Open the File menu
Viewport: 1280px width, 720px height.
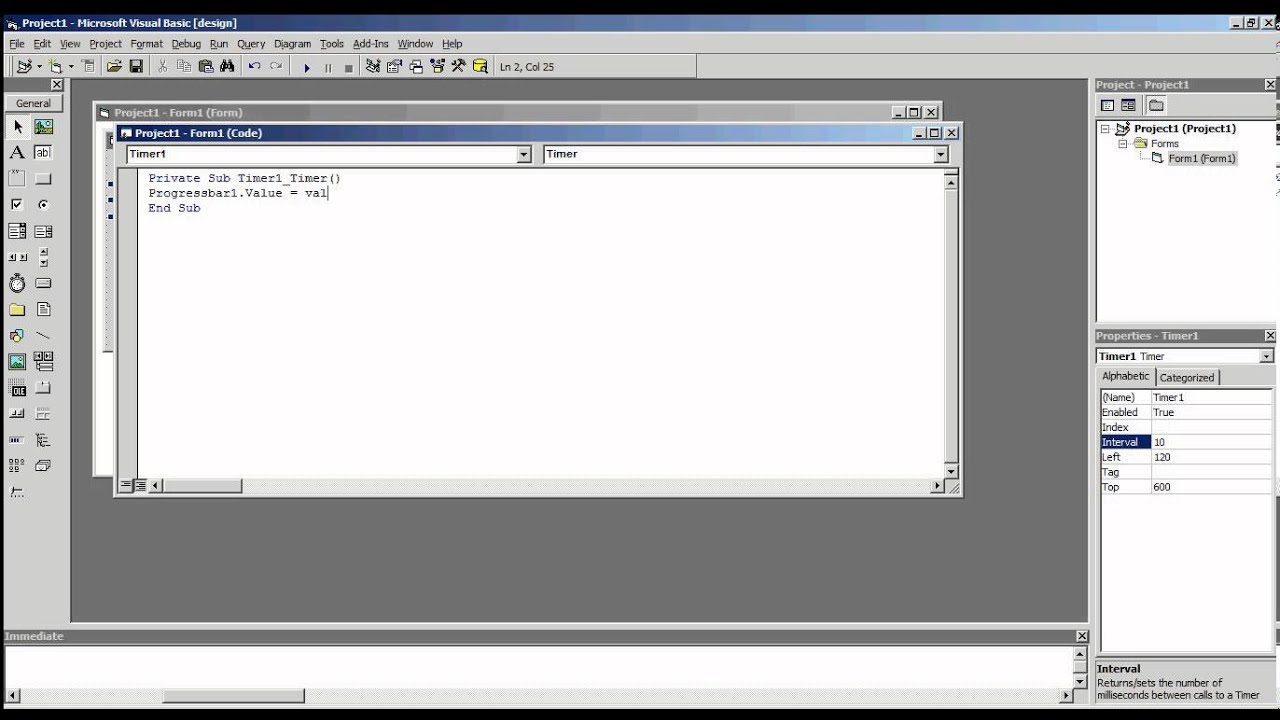point(17,44)
